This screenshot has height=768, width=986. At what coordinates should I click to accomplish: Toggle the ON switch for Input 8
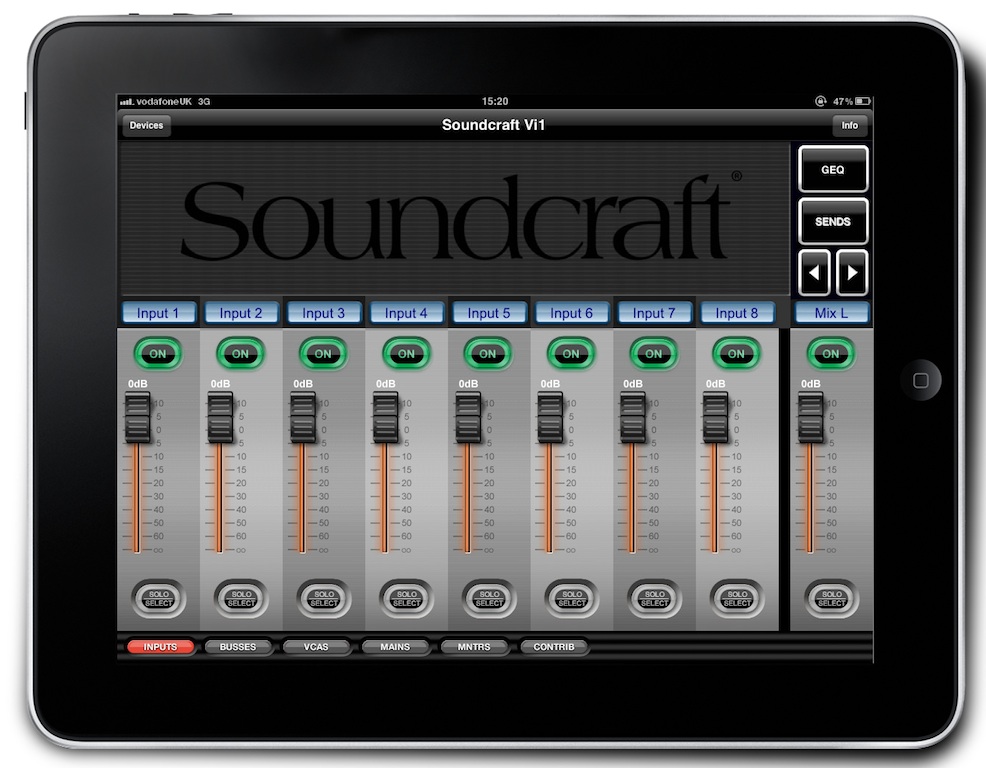point(736,353)
